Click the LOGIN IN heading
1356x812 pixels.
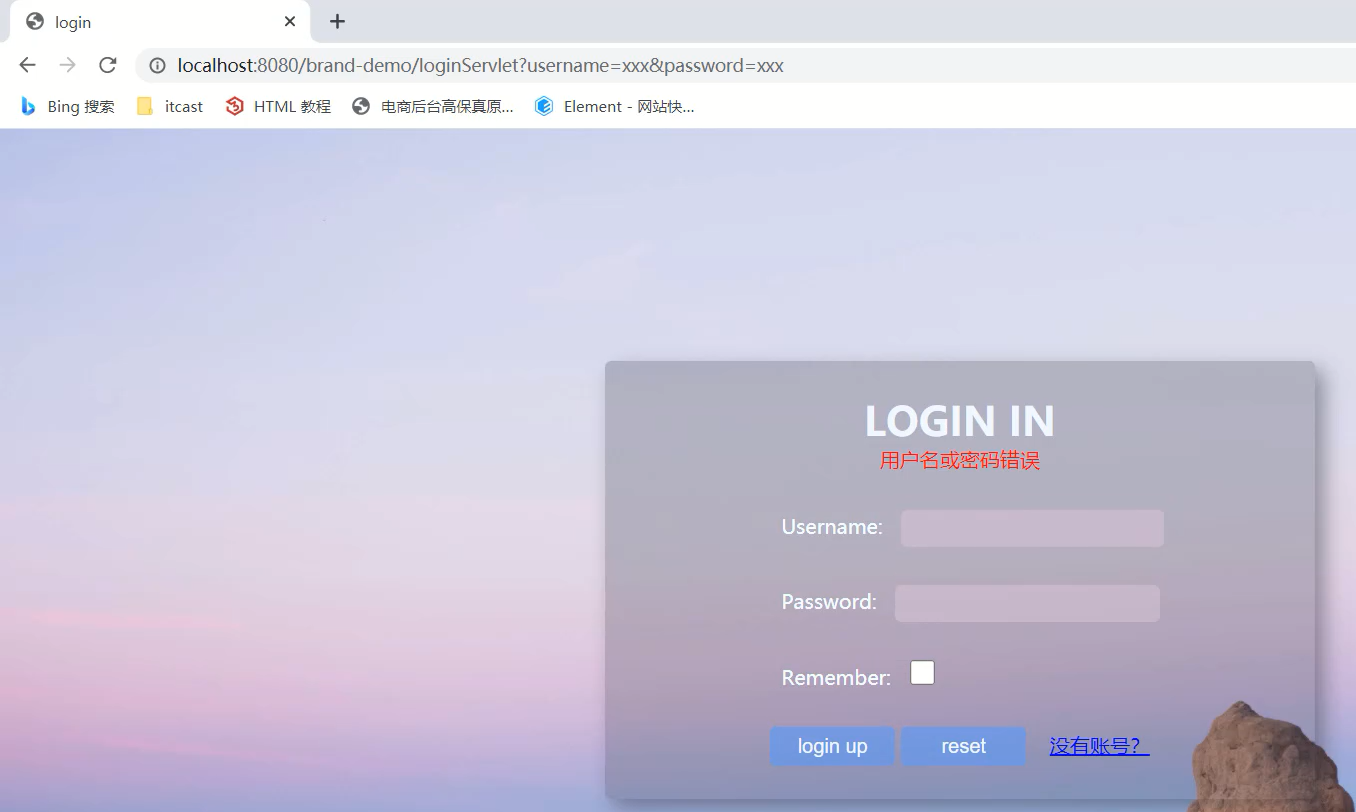[x=960, y=421]
